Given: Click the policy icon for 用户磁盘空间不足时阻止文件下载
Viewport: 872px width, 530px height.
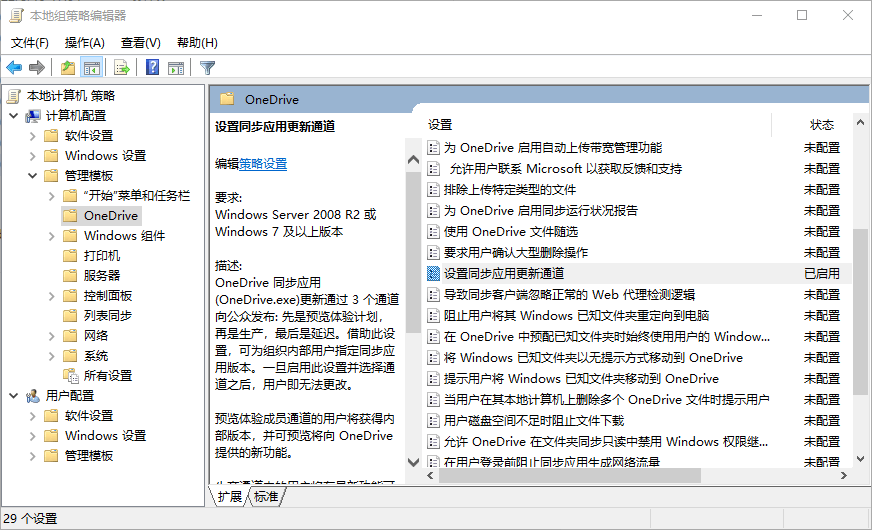Looking at the screenshot, I should (x=433, y=420).
